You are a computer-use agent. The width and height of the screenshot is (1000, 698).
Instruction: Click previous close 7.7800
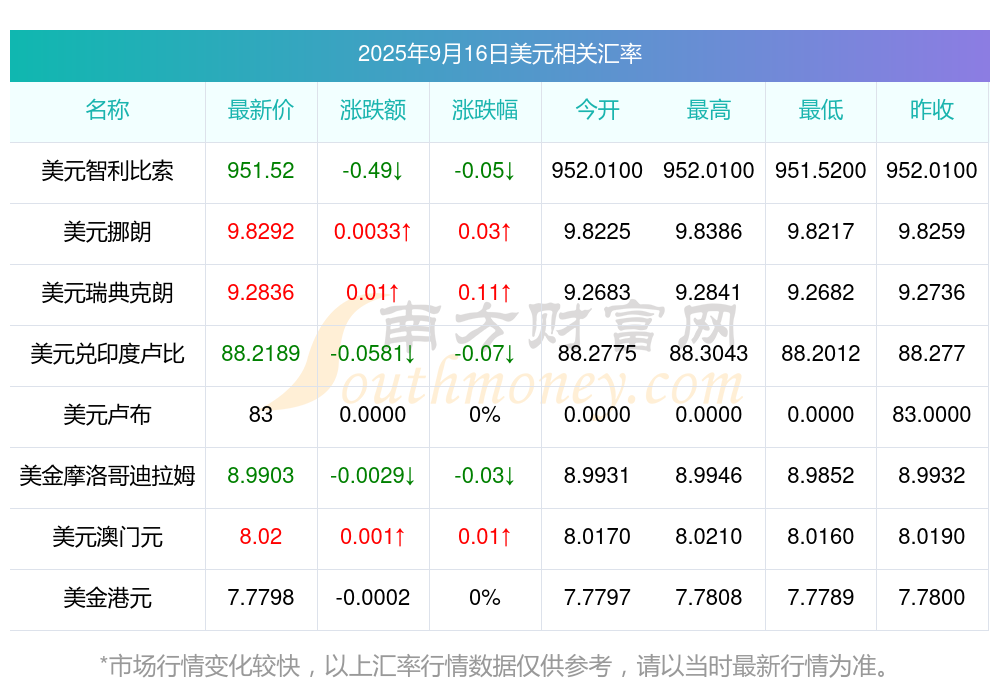[932, 598]
